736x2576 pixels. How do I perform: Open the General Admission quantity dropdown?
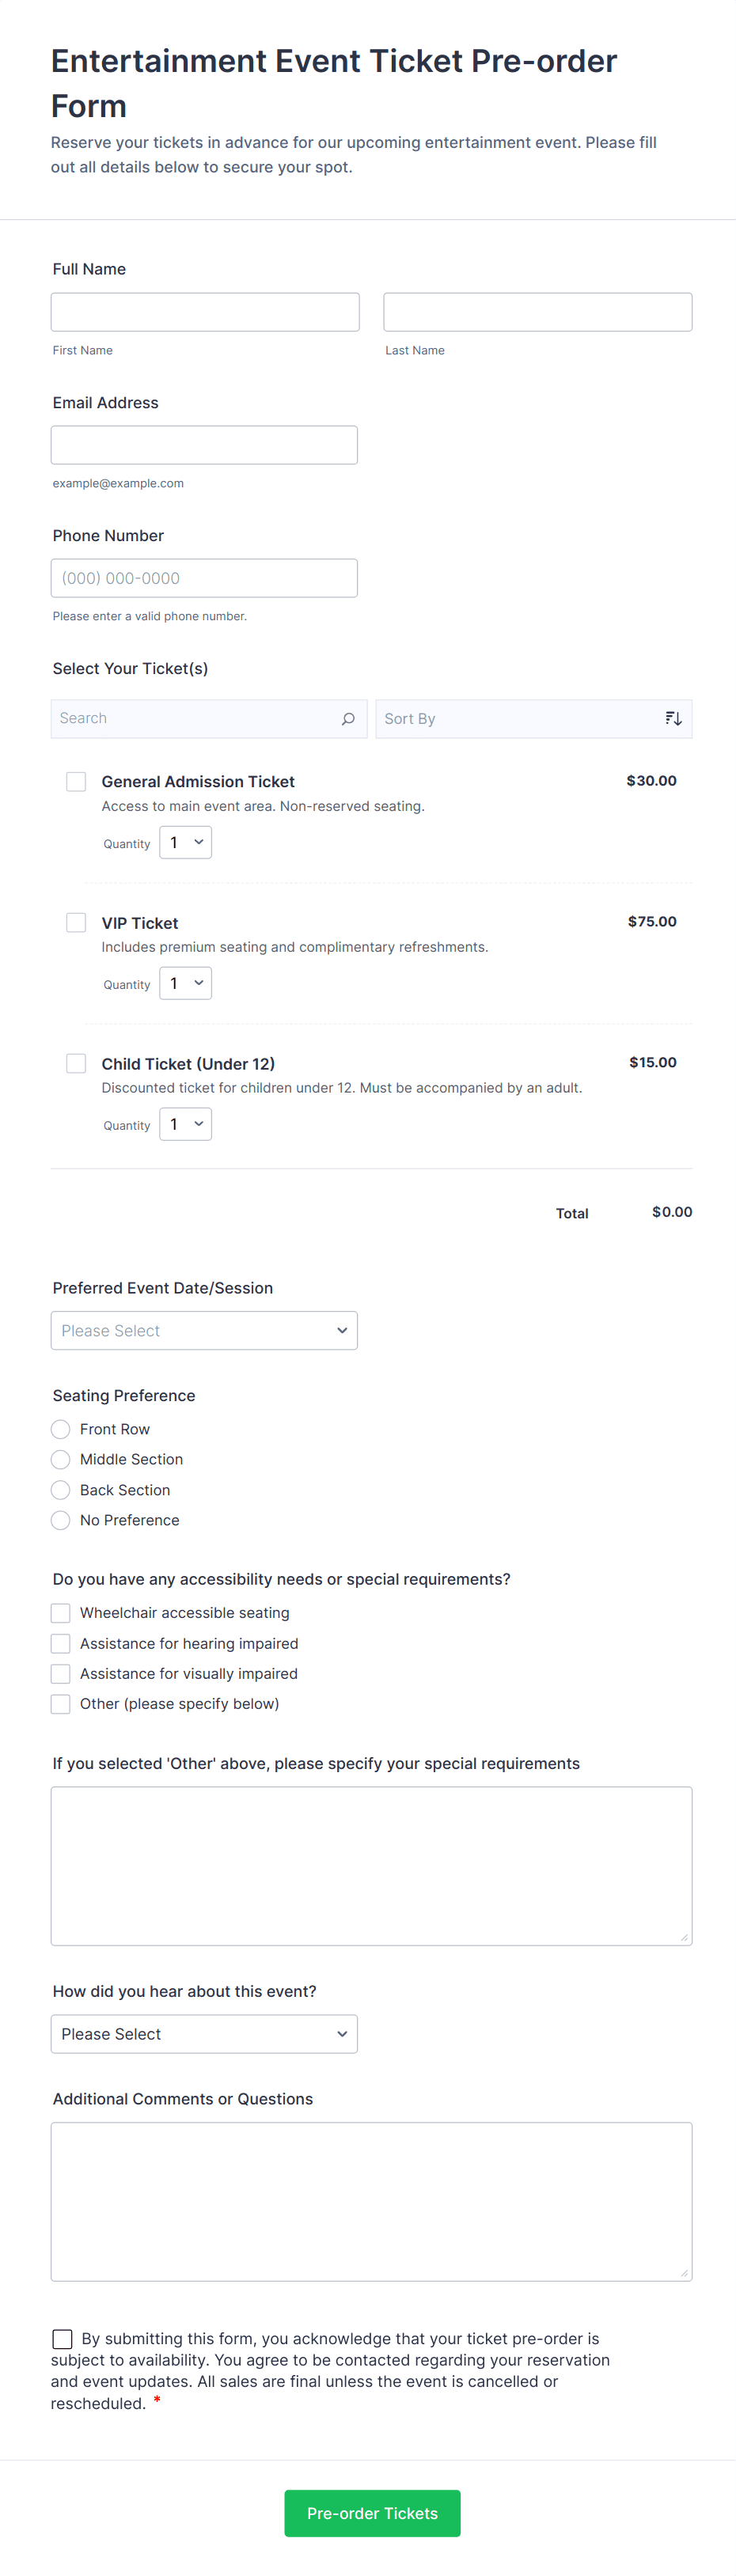pos(185,842)
